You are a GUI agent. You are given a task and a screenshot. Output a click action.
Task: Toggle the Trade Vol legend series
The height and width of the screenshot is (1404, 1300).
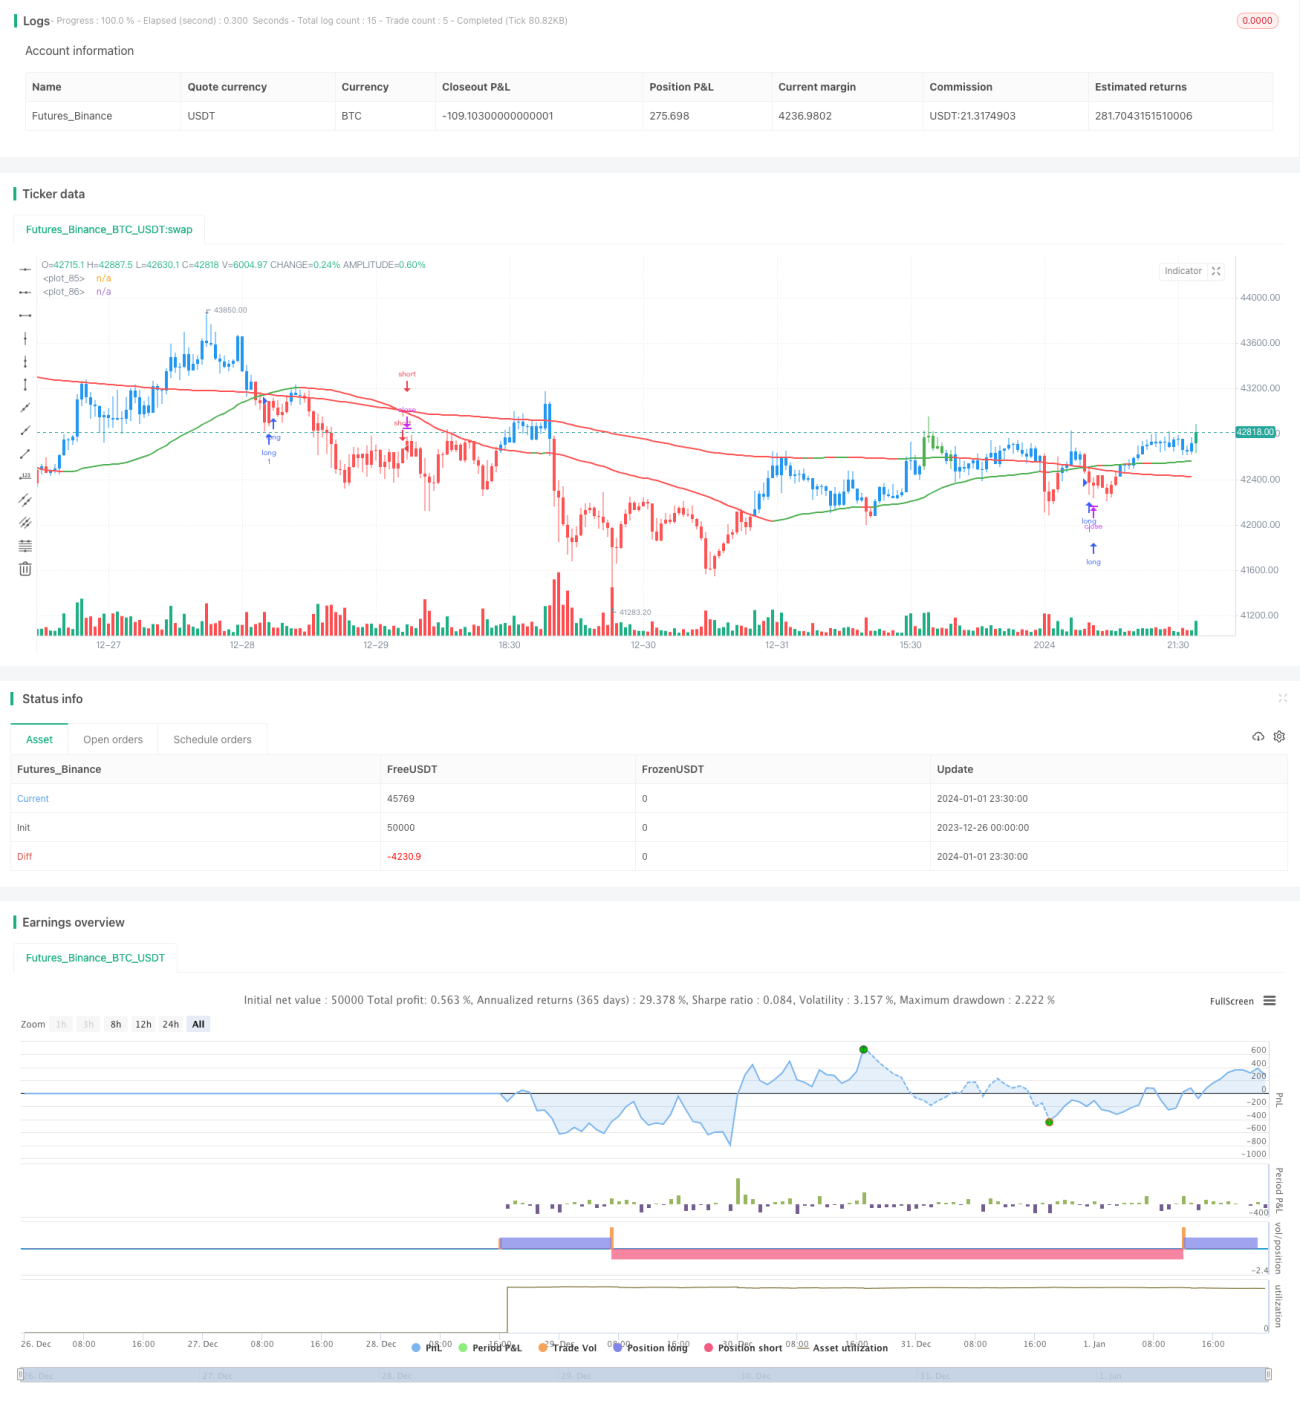(567, 1347)
